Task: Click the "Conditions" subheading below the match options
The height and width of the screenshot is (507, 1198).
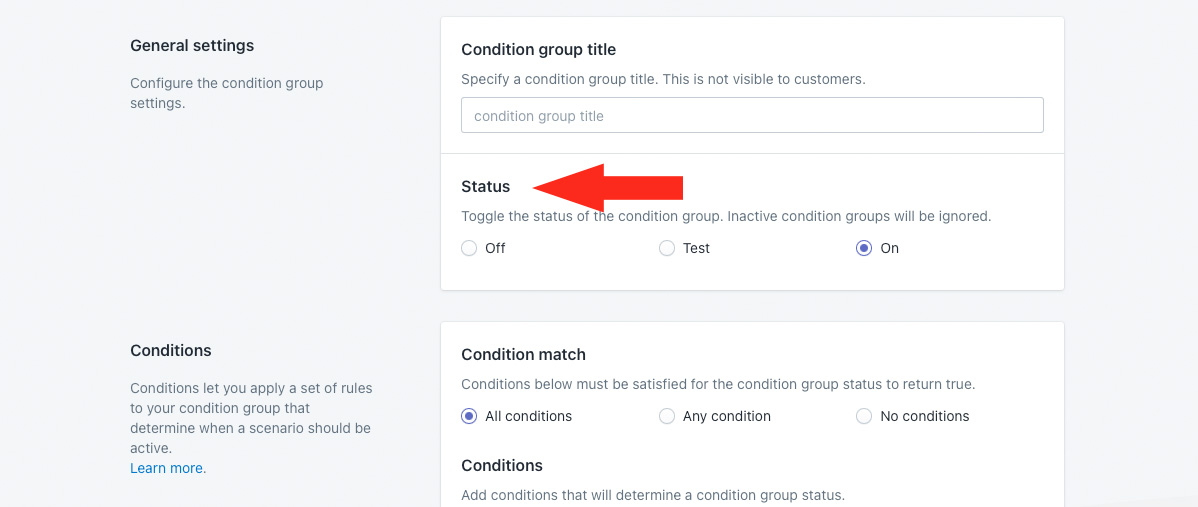Action: pyautogui.click(x=502, y=466)
